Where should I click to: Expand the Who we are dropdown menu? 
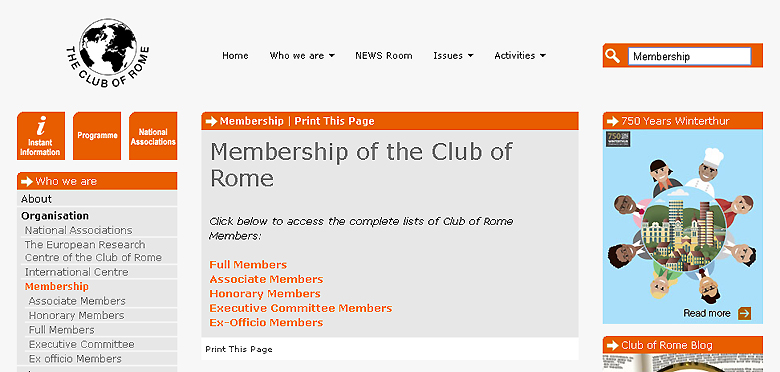click(x=302, y=56)
